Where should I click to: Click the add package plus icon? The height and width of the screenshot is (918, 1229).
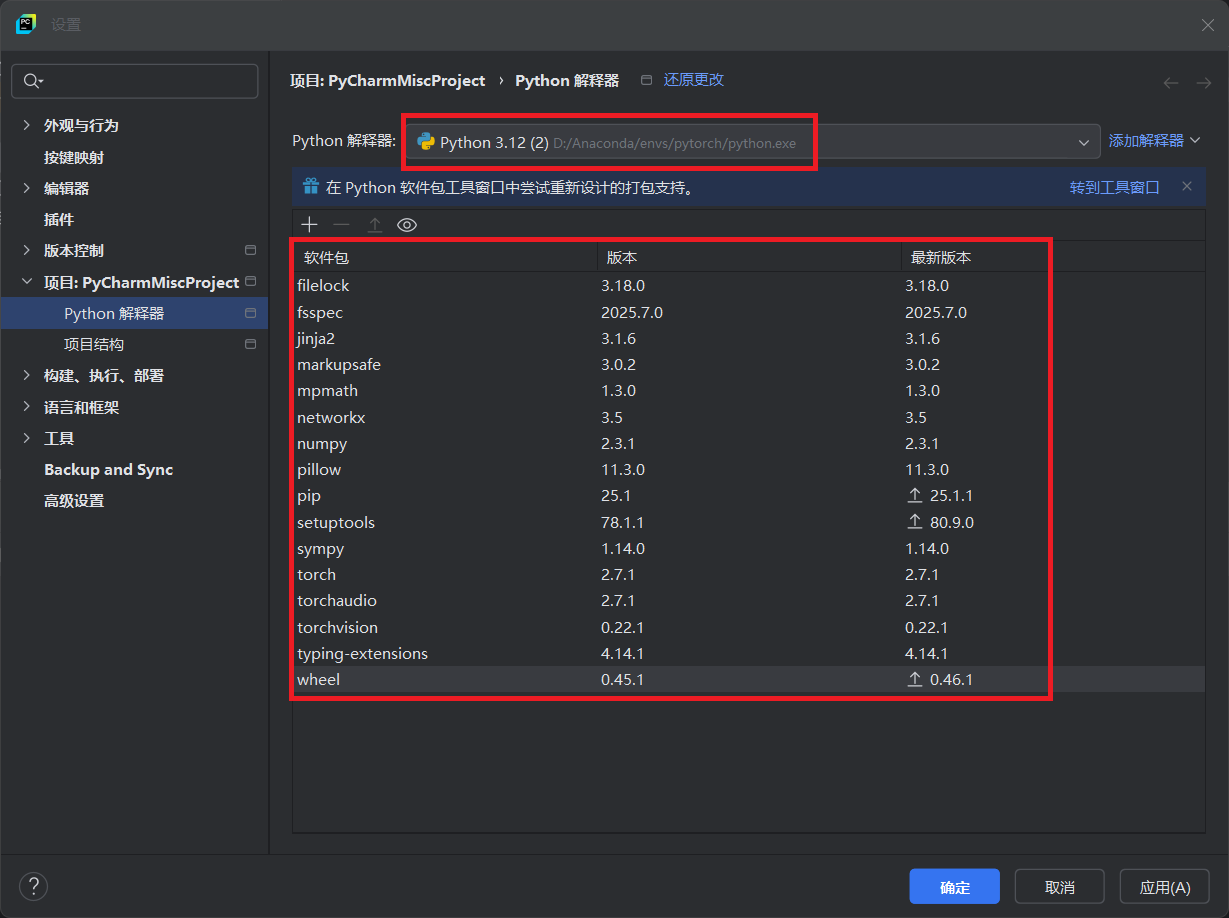tap(309, 225)
